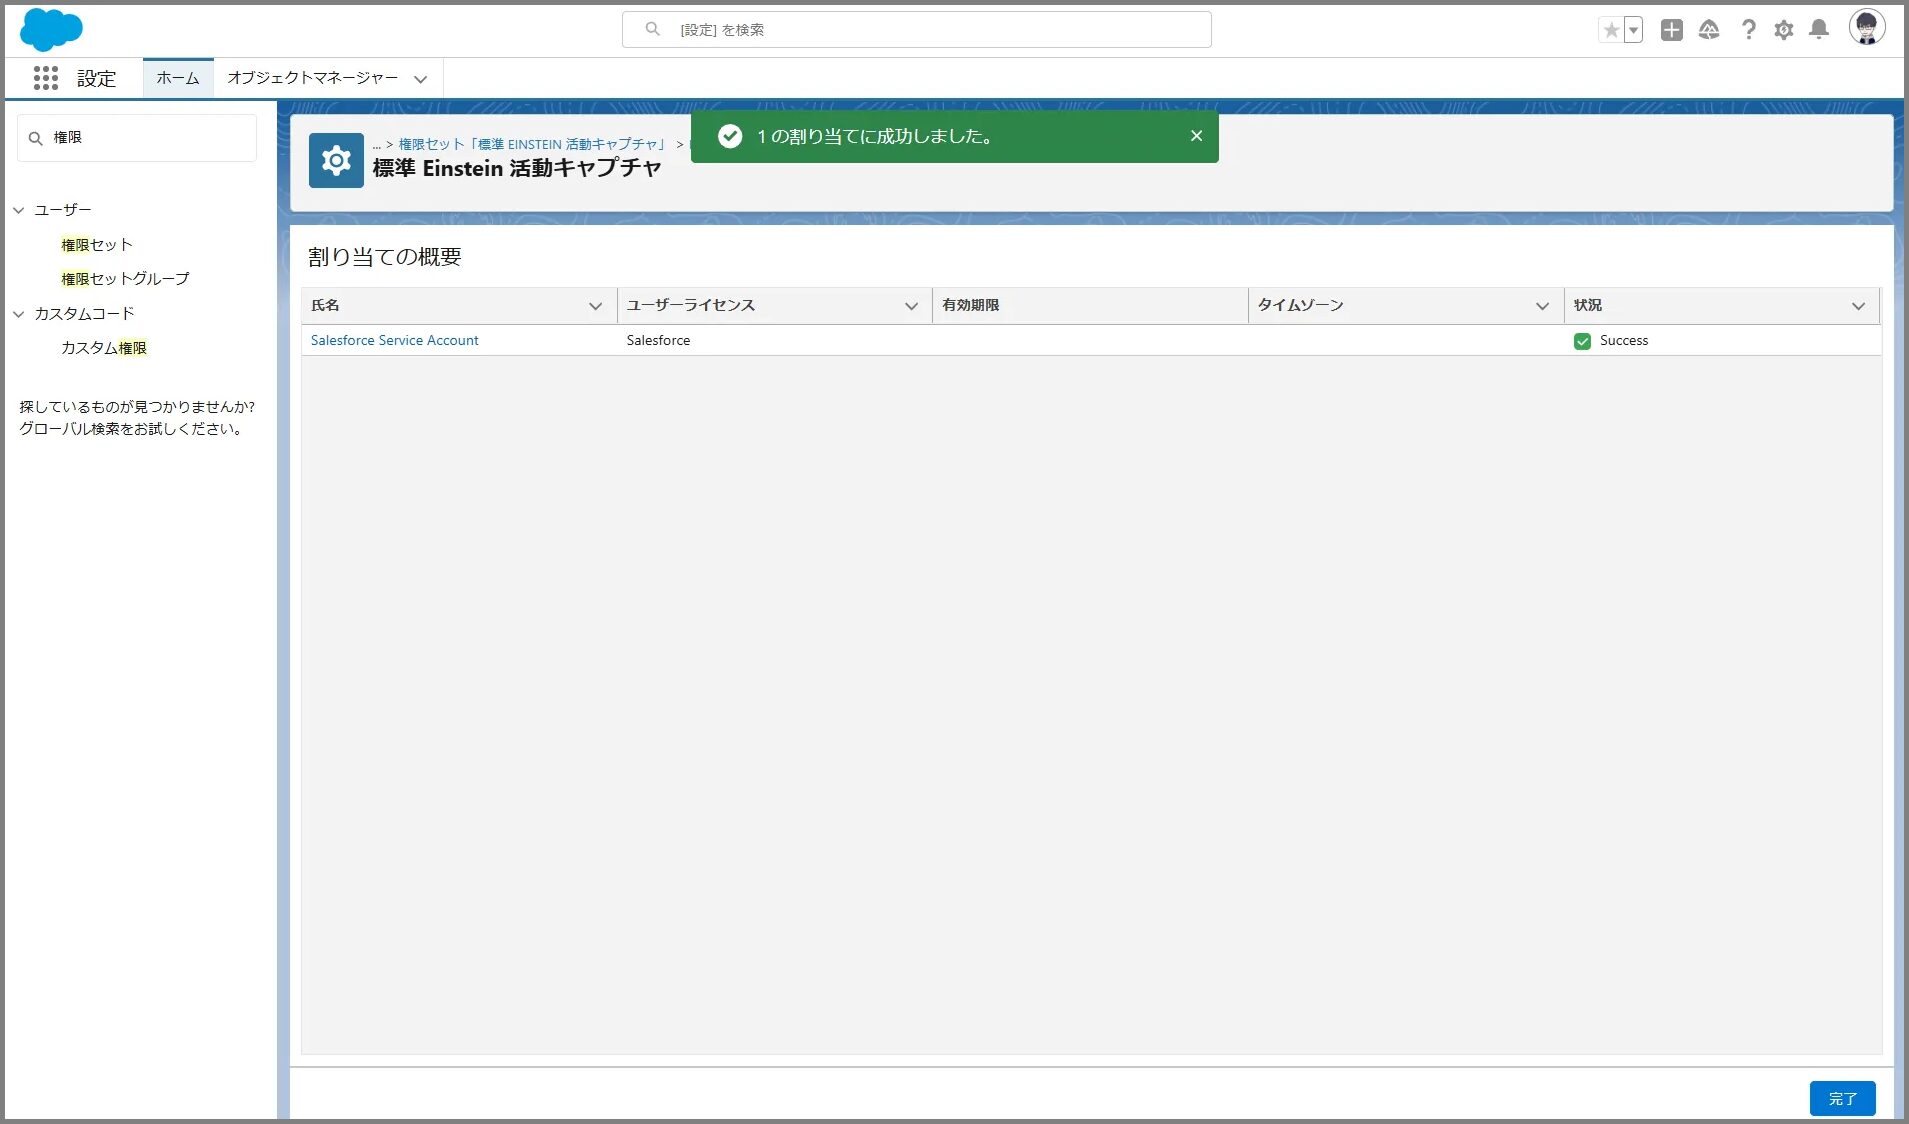Screen dimensions: 1909x1124
Task: Click the favorites star icon
Action: click(x=1610, y=30)
